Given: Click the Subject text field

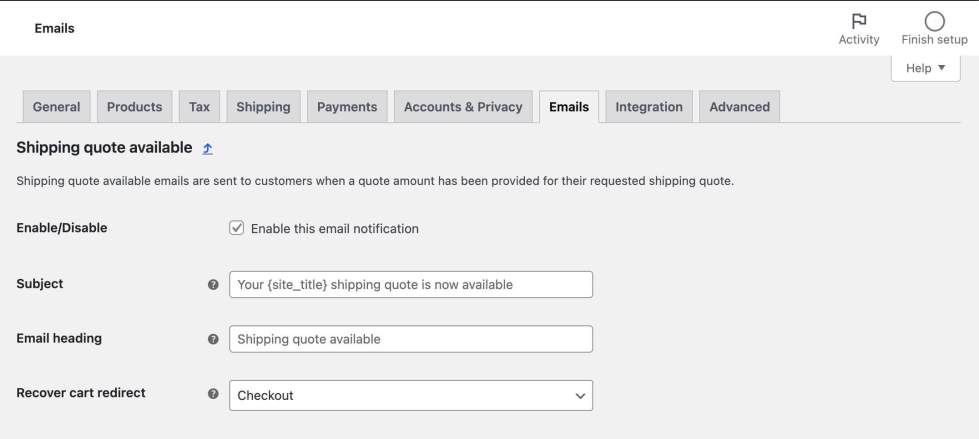Looking at the screenshot, I should [x=411, y=285].
